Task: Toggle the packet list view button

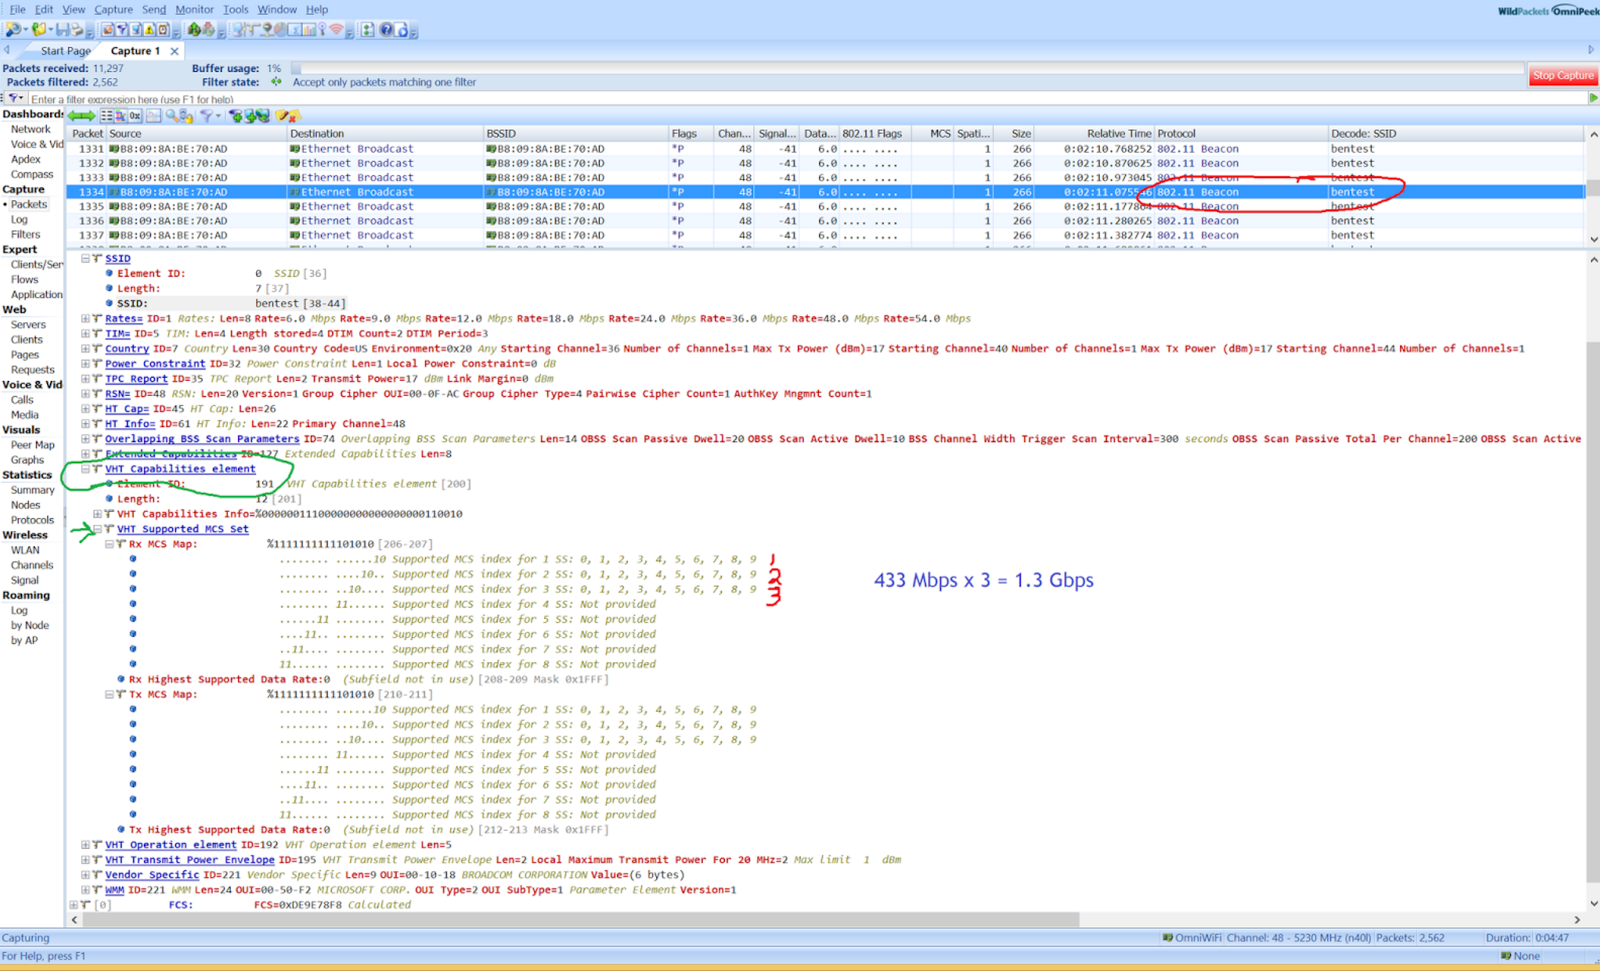Action: (106, 116)
